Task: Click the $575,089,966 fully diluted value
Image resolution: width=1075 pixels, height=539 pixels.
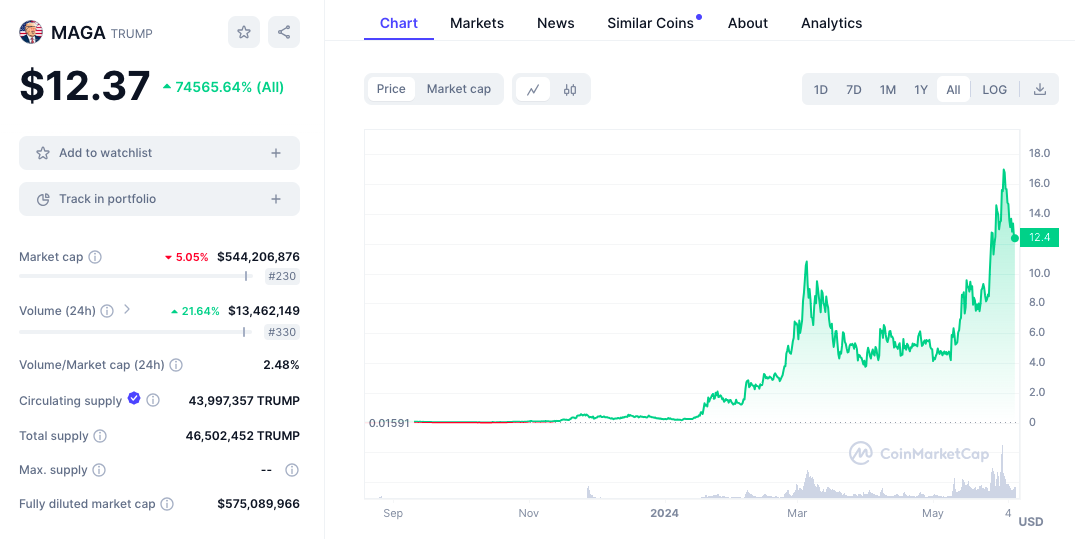Action: pyautogui.click(x=258, y=504)
